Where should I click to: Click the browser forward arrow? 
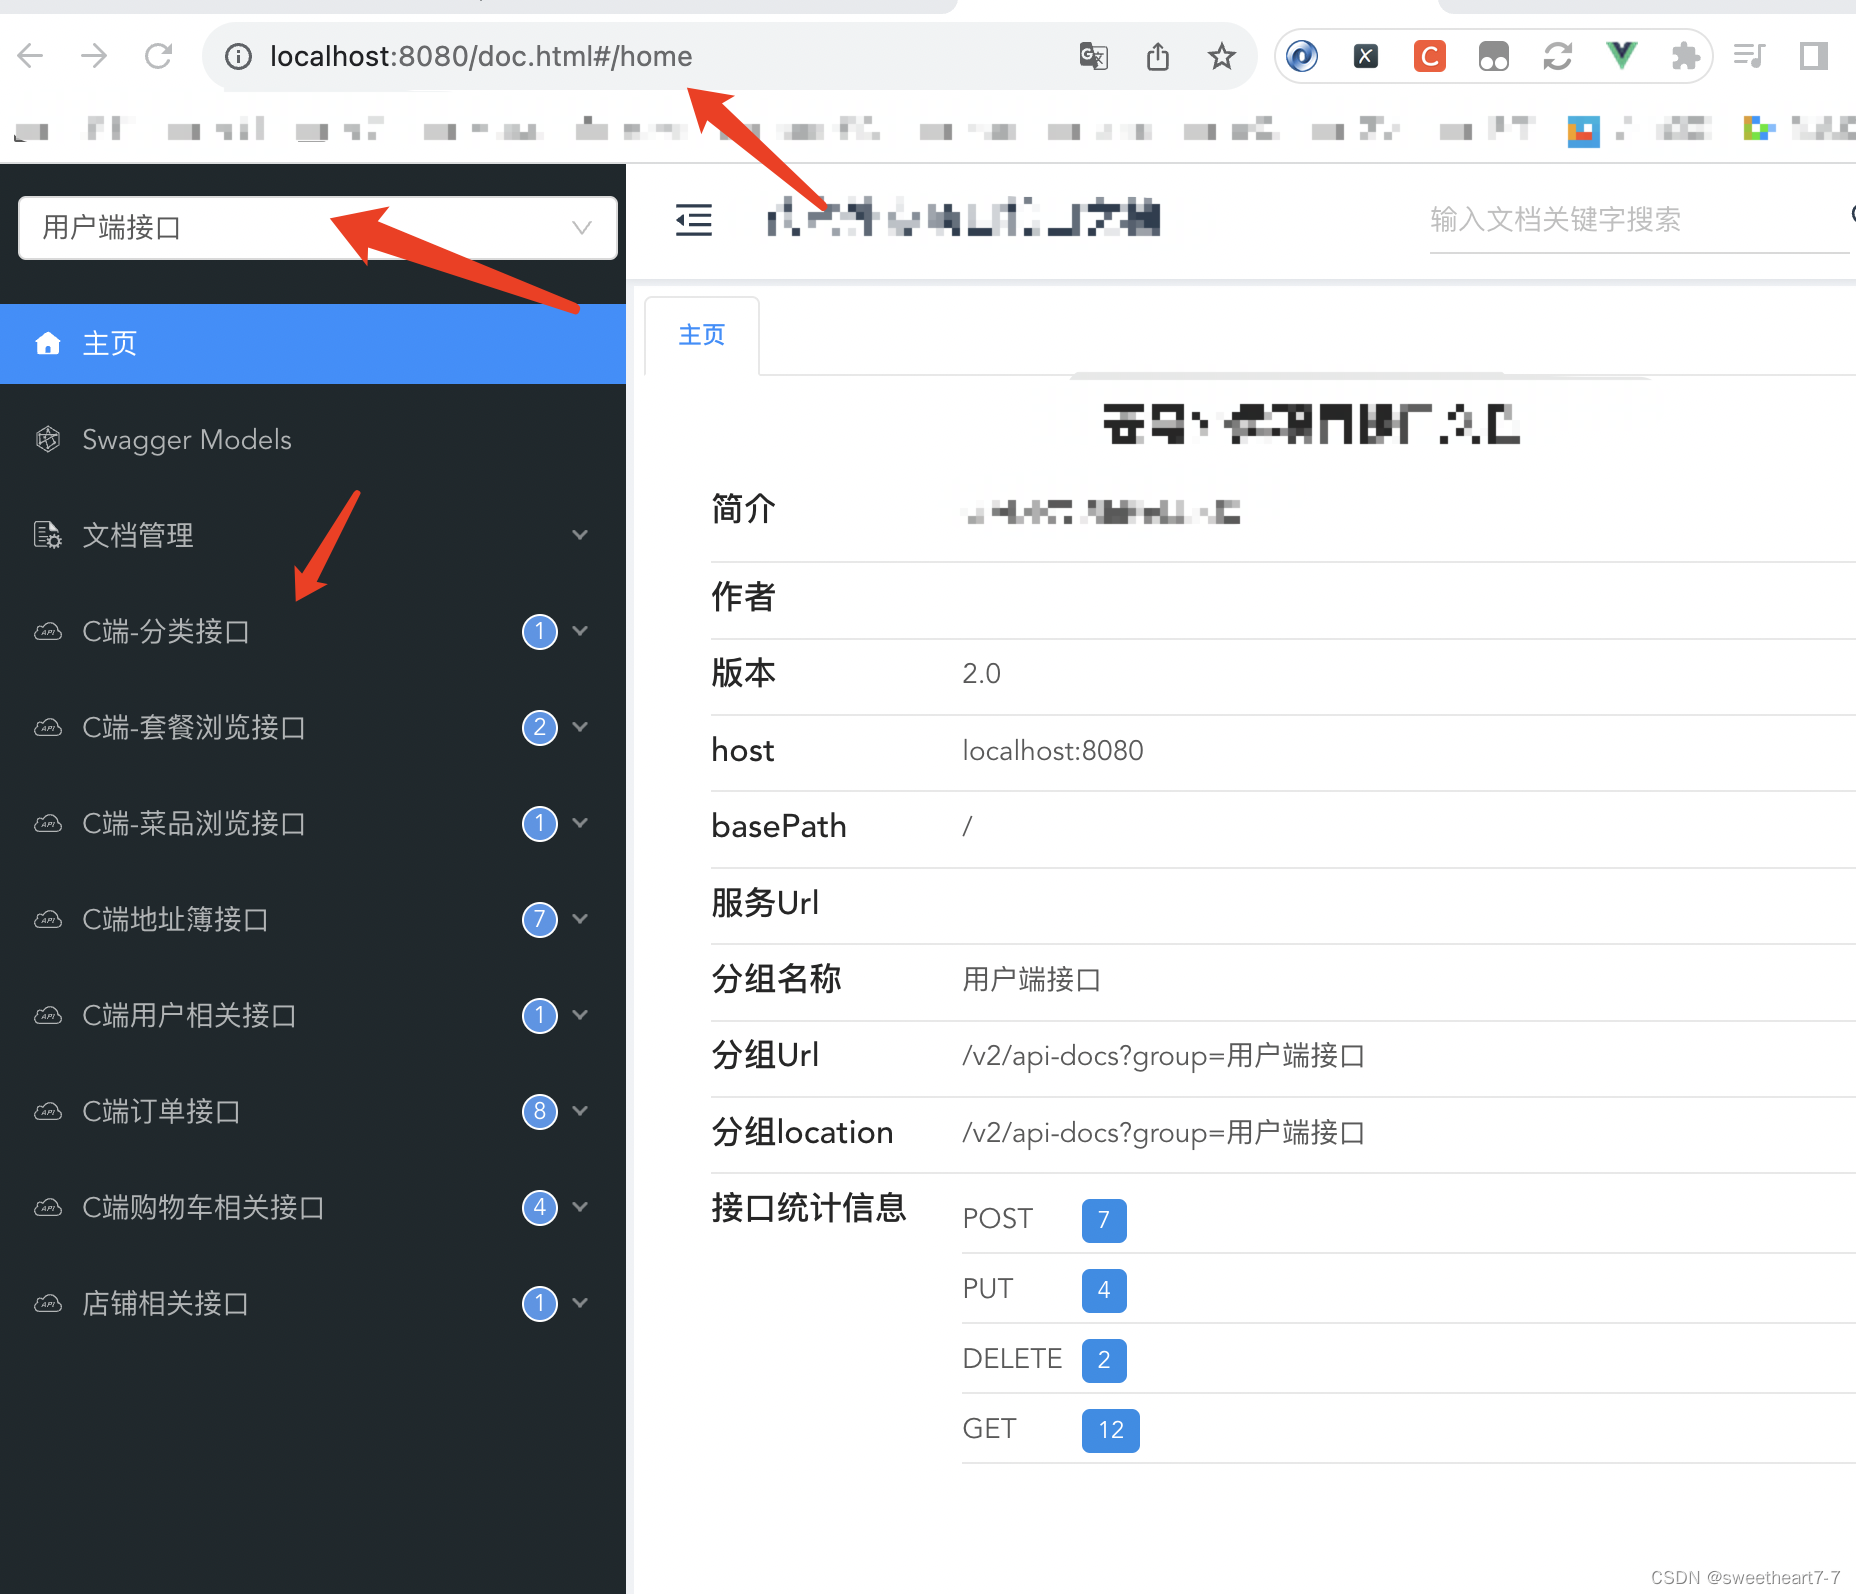94,56
